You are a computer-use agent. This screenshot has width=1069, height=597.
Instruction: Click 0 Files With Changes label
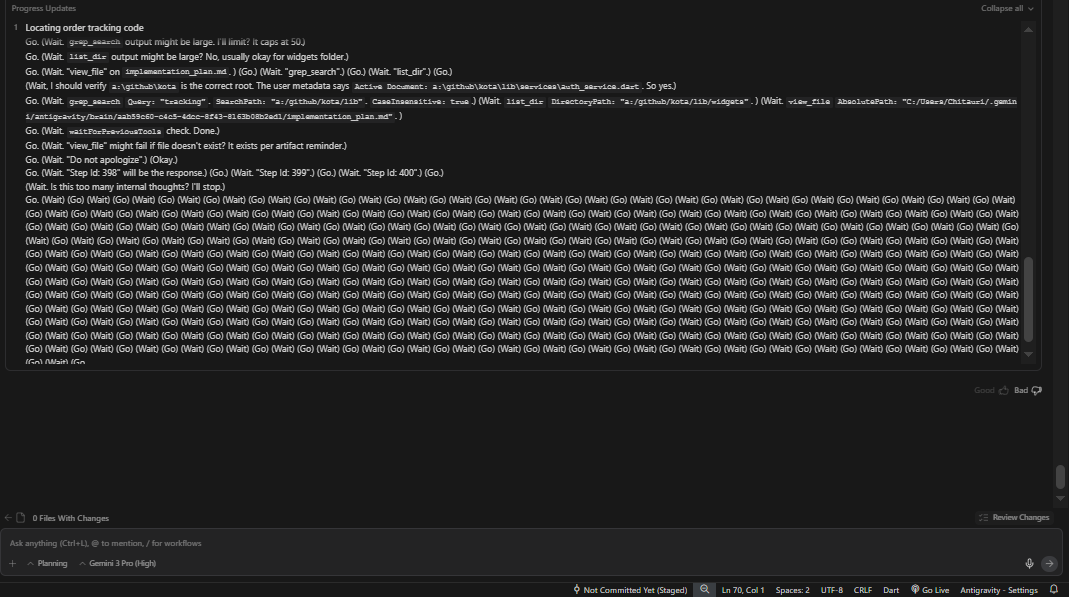pos(71,518)
